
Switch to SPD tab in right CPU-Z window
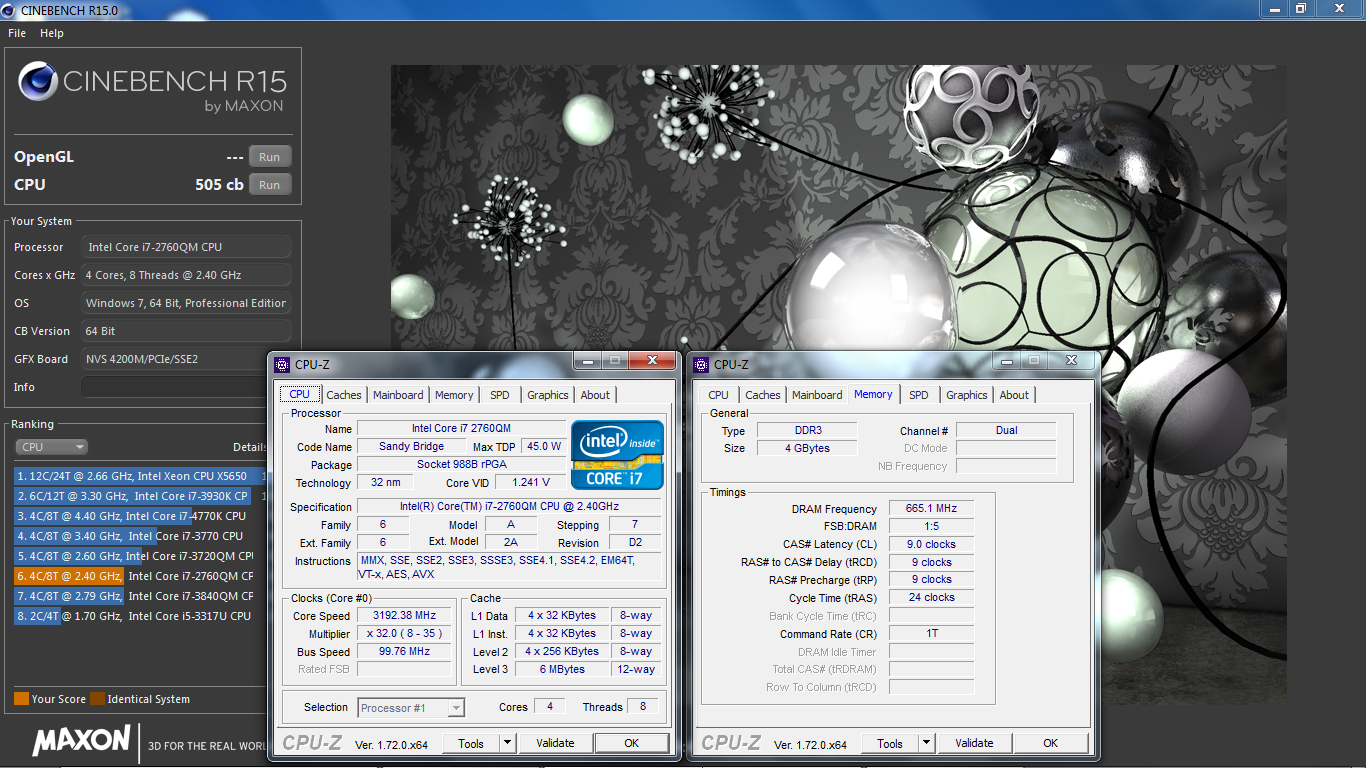click(x=919, y=395)
